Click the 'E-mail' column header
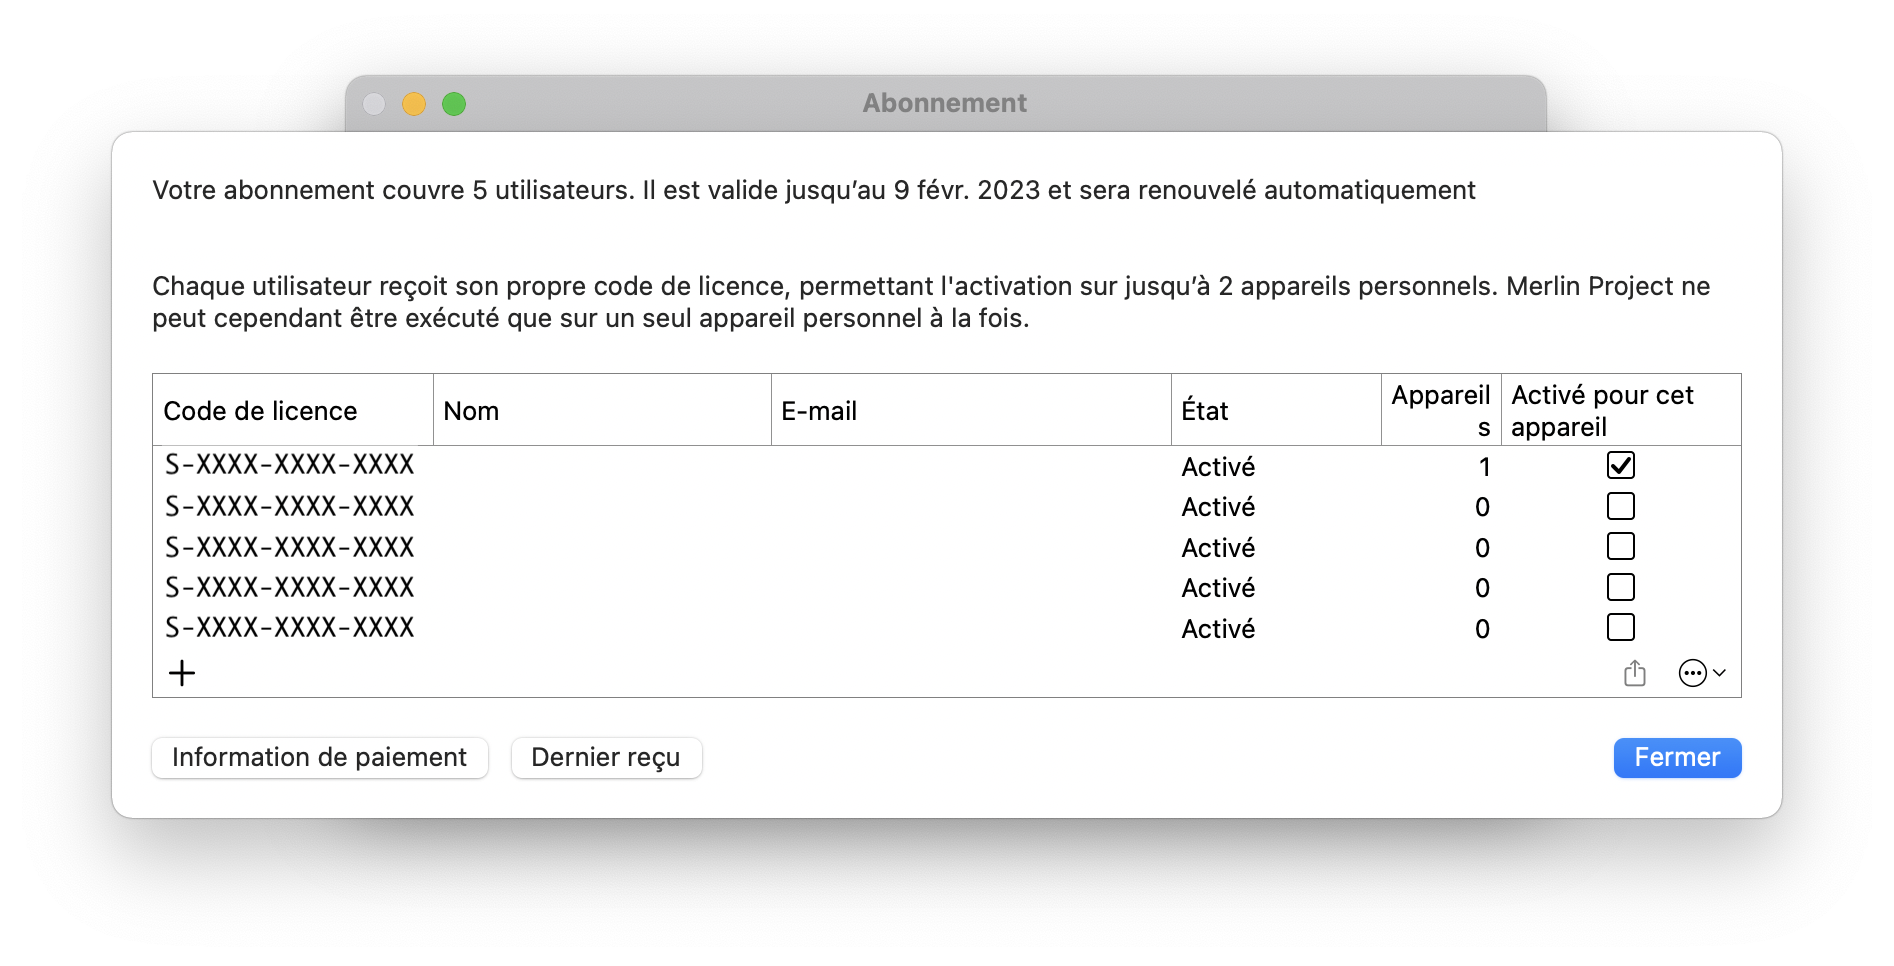The height and width of the screenshot is (966, 1894). click(x=820, y=410)
